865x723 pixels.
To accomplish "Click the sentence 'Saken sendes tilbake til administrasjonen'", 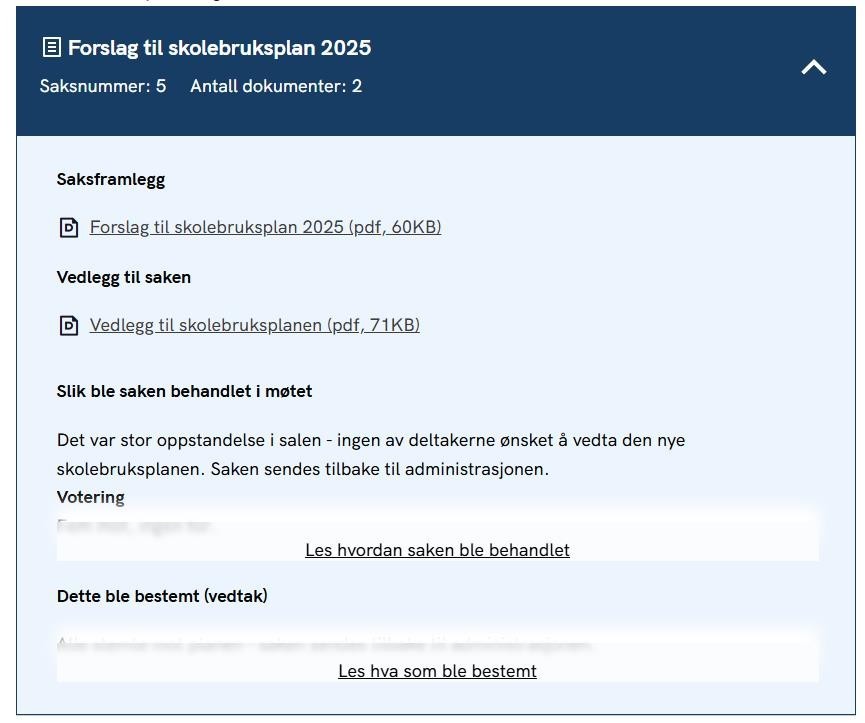I will (x=380, y=469).
